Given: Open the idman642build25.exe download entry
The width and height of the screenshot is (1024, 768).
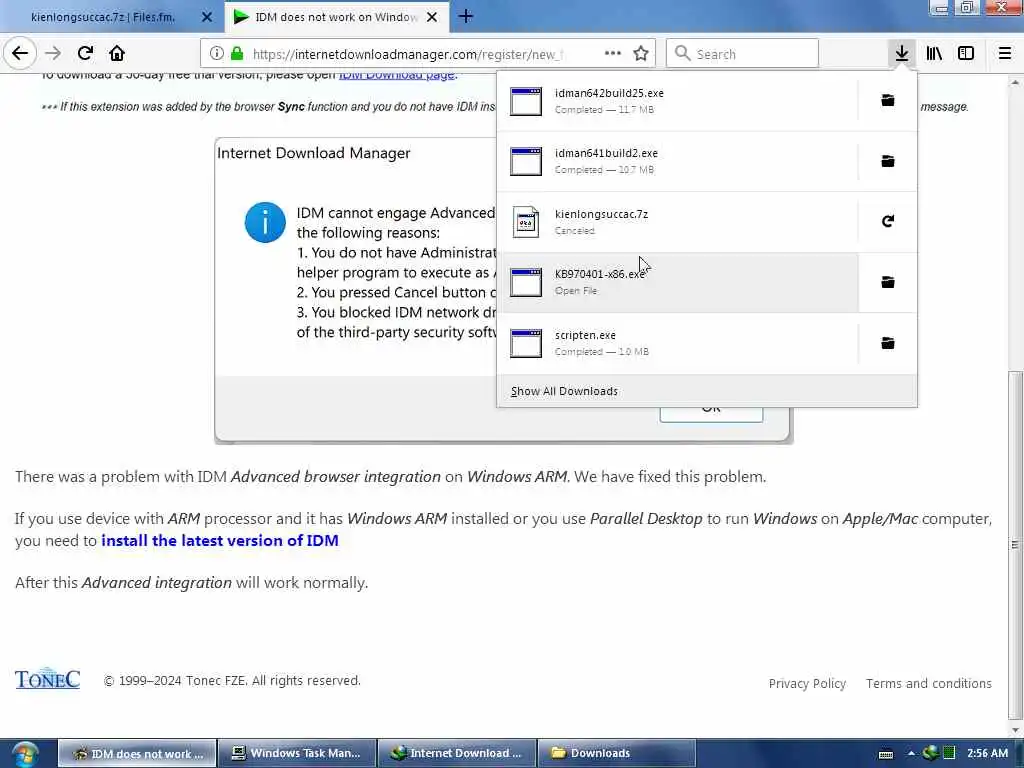Looking at the screenshot, I should click(677, 101).
